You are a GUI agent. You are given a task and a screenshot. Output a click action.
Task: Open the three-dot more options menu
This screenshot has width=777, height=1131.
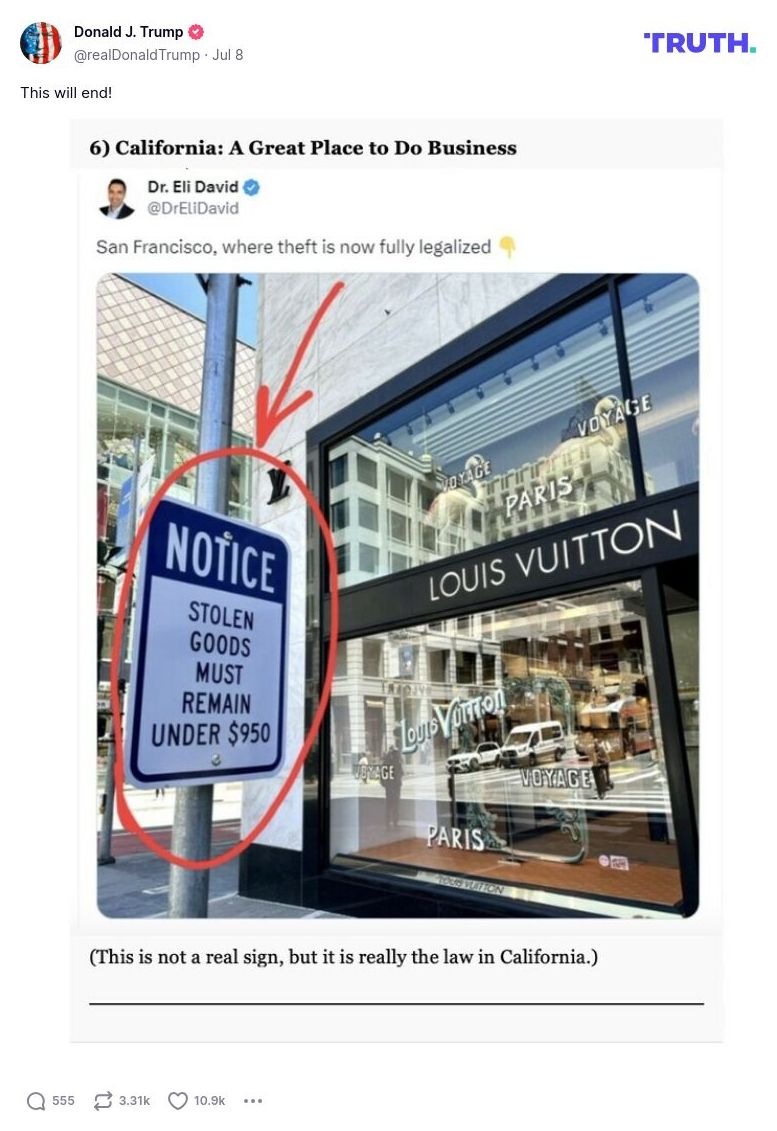253,1101
